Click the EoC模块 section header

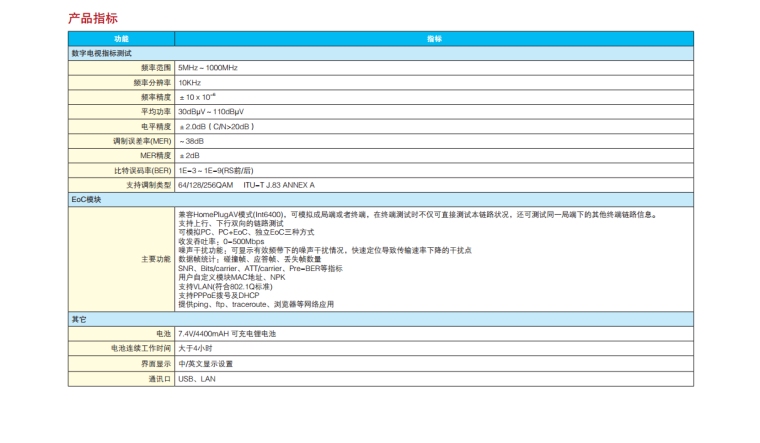(x=86, y=200)
